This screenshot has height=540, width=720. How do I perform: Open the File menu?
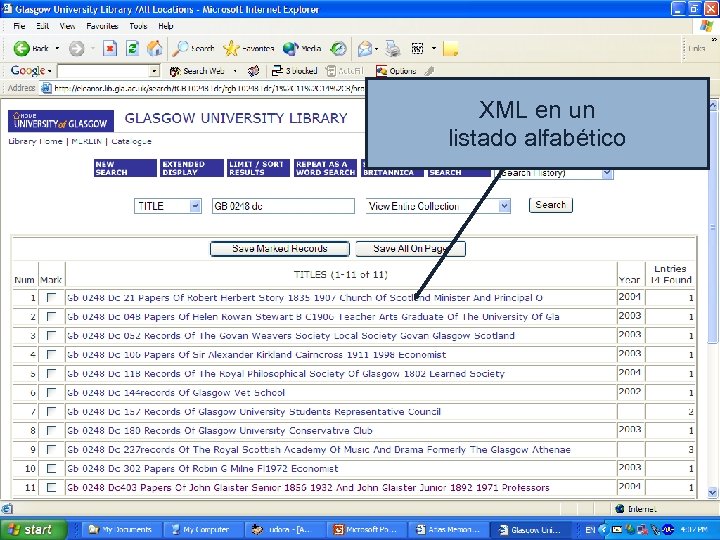19,26
